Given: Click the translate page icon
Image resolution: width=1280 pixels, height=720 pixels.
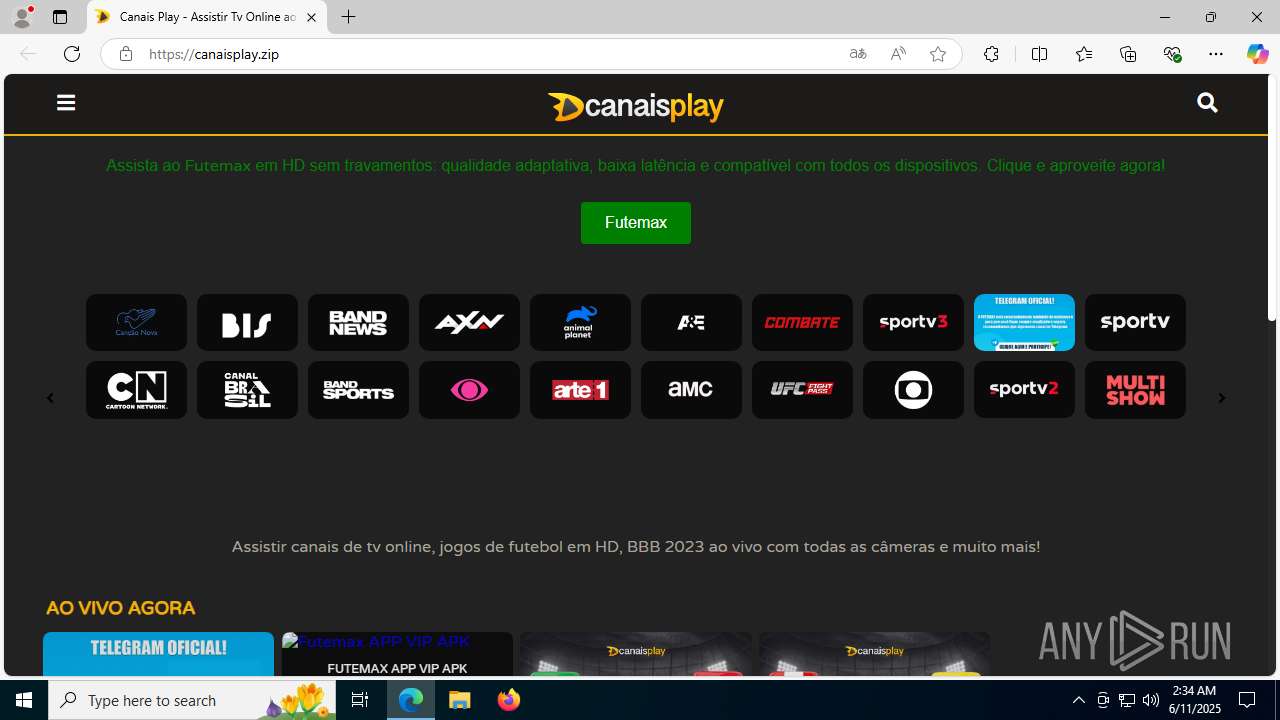Looking at the screenshot, I should (x=858, y=54).
